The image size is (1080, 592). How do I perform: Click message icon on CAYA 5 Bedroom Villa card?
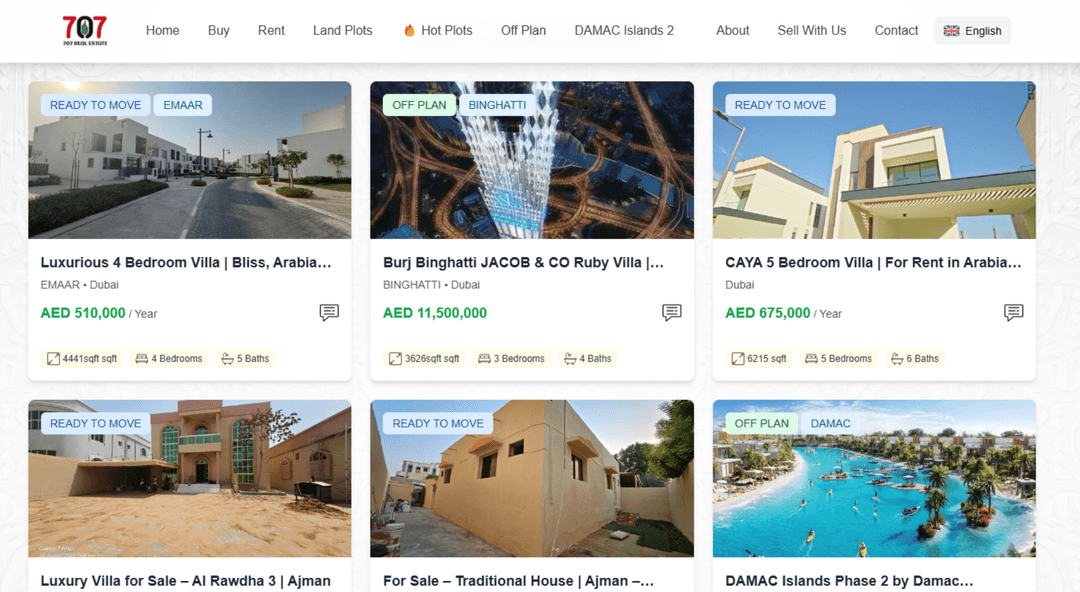point(1013,312)
